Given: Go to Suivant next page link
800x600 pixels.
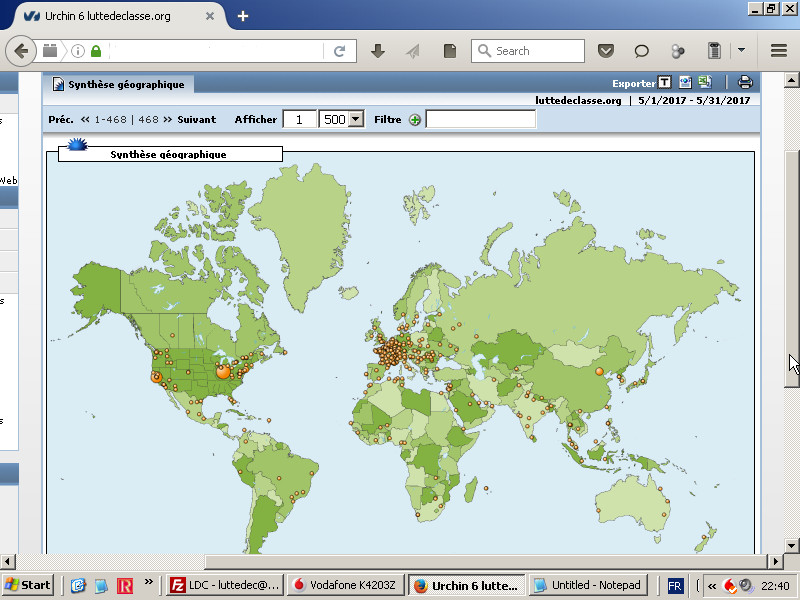Looking at the screenshot, I should pos(196,120).
